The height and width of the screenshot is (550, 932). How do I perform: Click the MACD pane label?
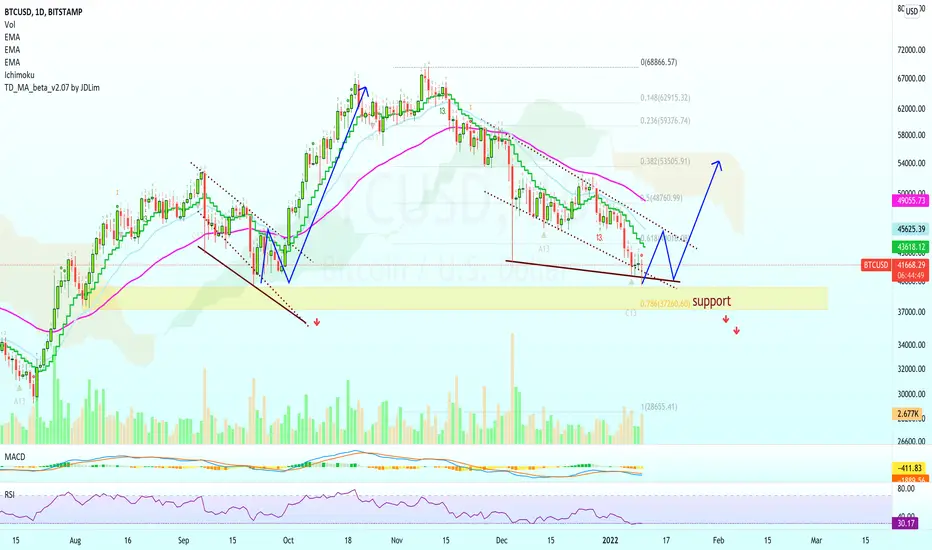[15, 457]
